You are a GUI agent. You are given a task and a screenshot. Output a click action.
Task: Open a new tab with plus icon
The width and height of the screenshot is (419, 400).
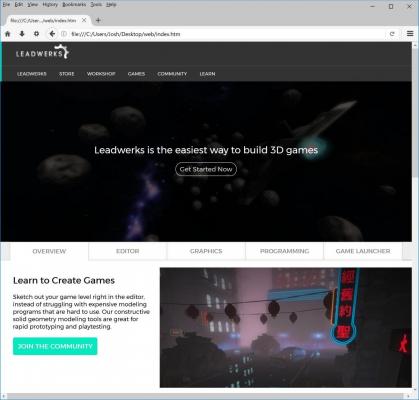98,20
